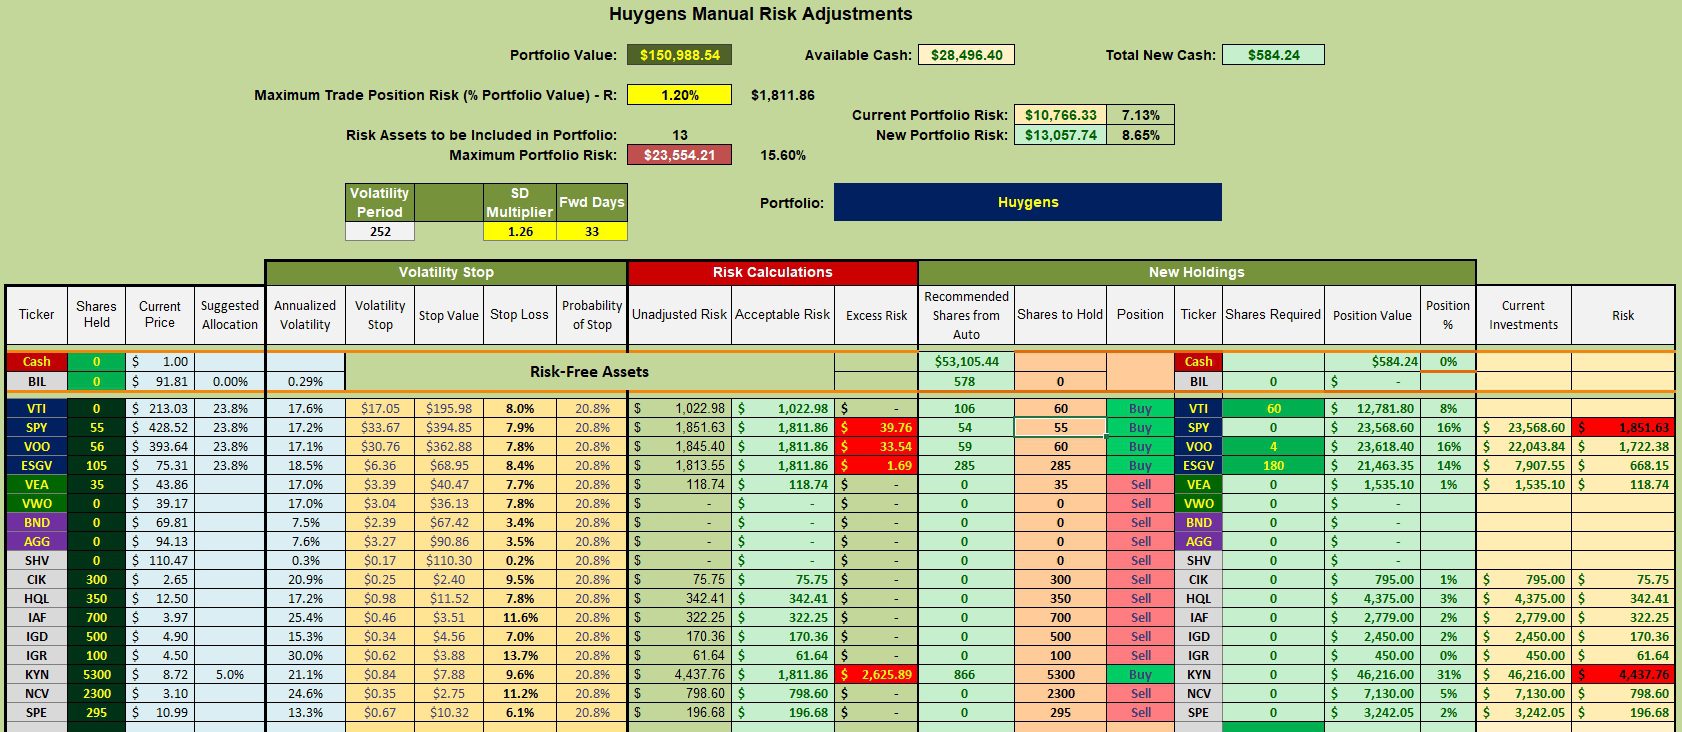The height and width of the screenshot is (732, 1682).
Task: Click the AGG purple ticker cell on the left
Action: 37,541
